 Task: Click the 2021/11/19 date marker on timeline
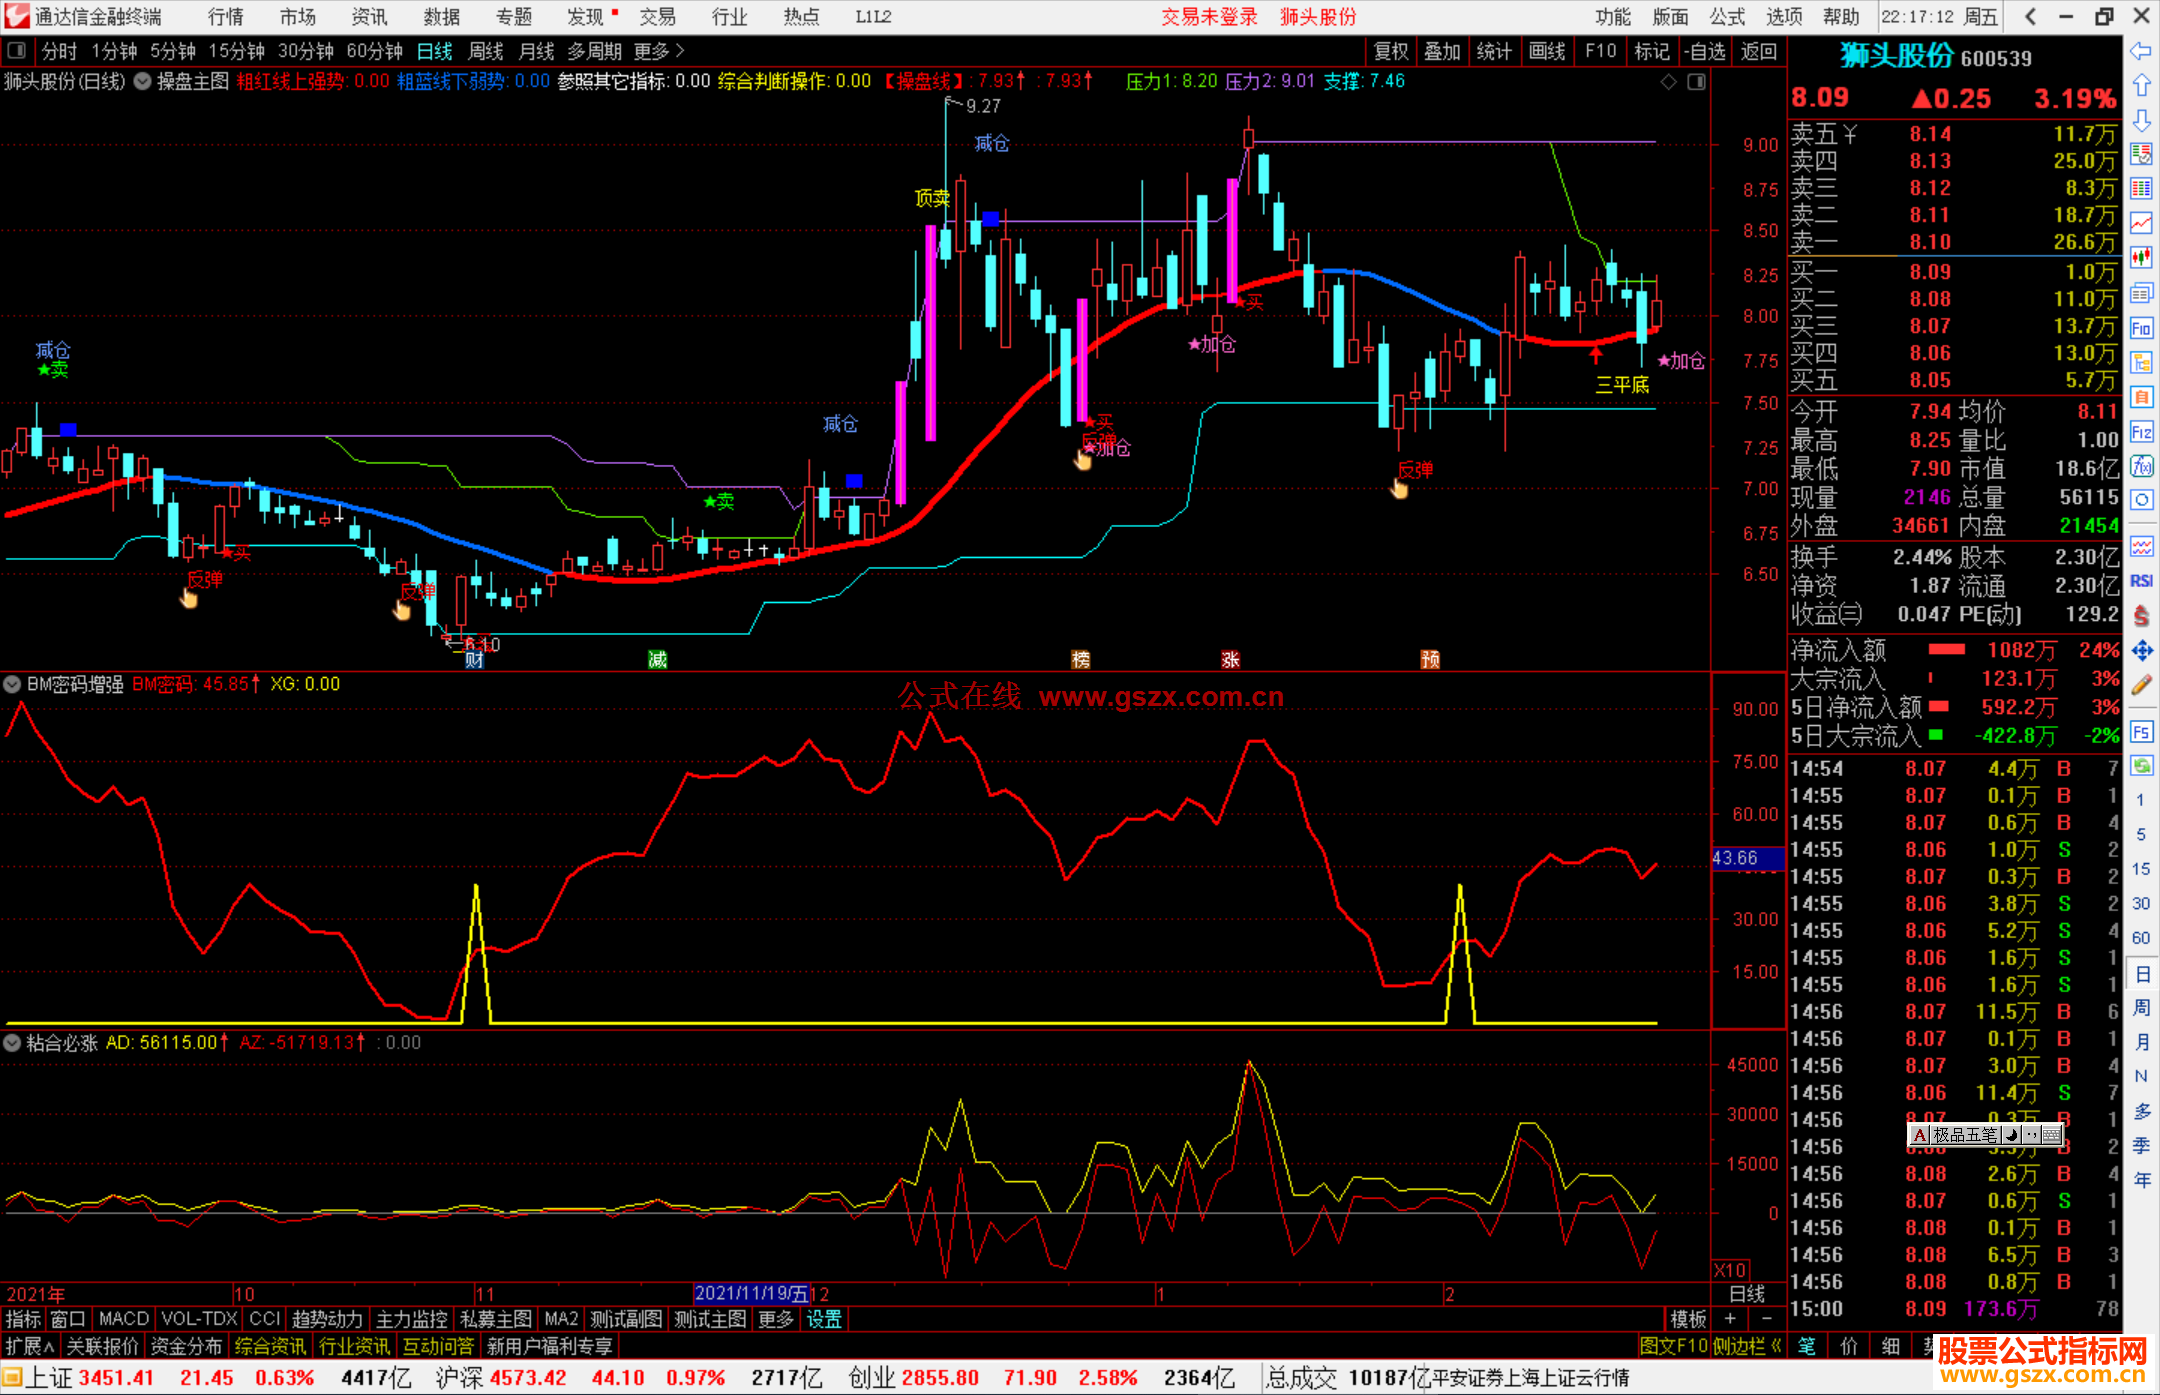[x=751, y=1293]
